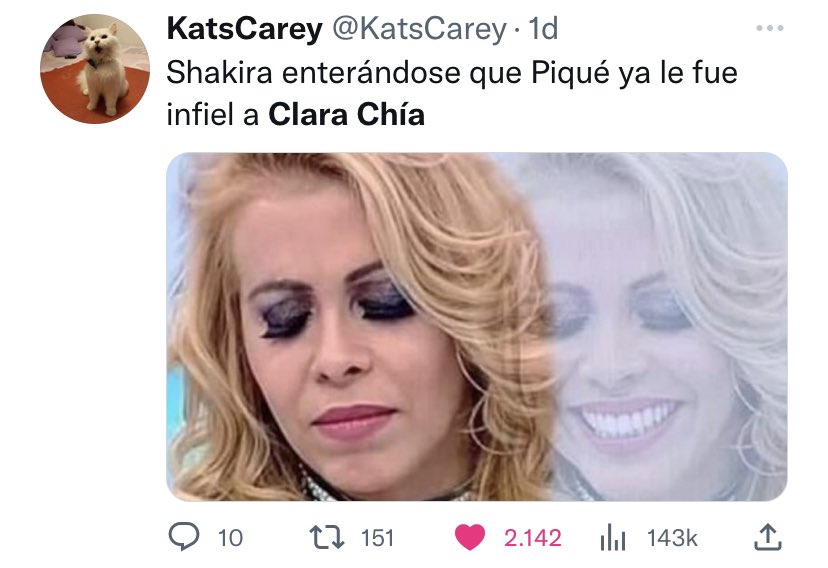Open the three-dot more options menu

(769, 28)
